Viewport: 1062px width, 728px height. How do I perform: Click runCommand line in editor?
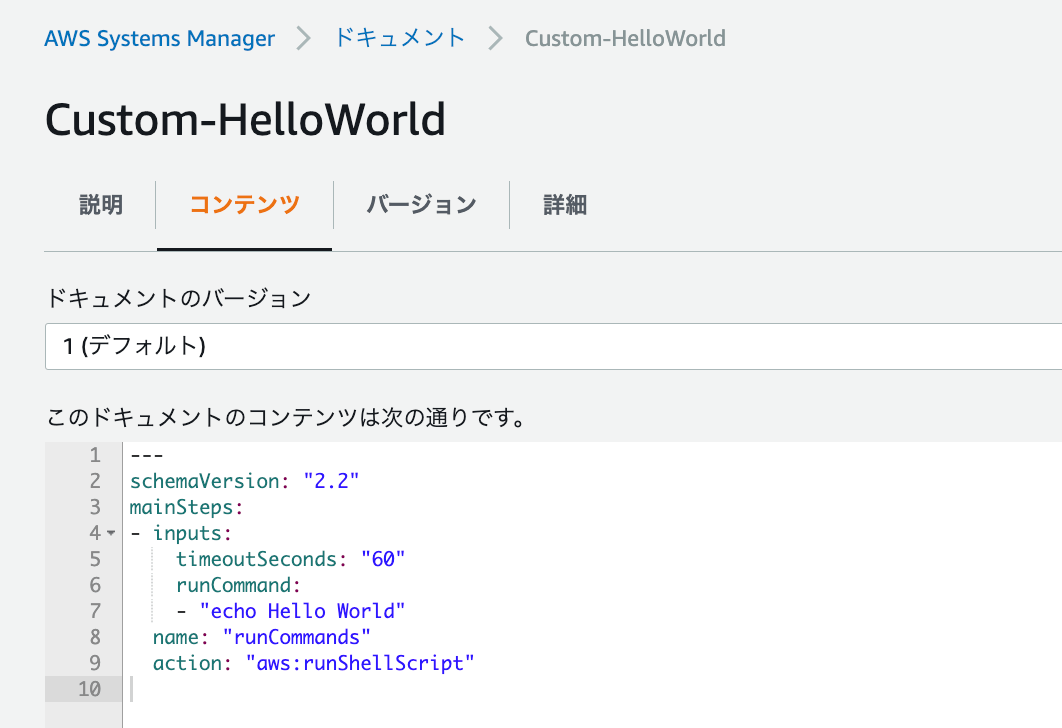point(238,585)
